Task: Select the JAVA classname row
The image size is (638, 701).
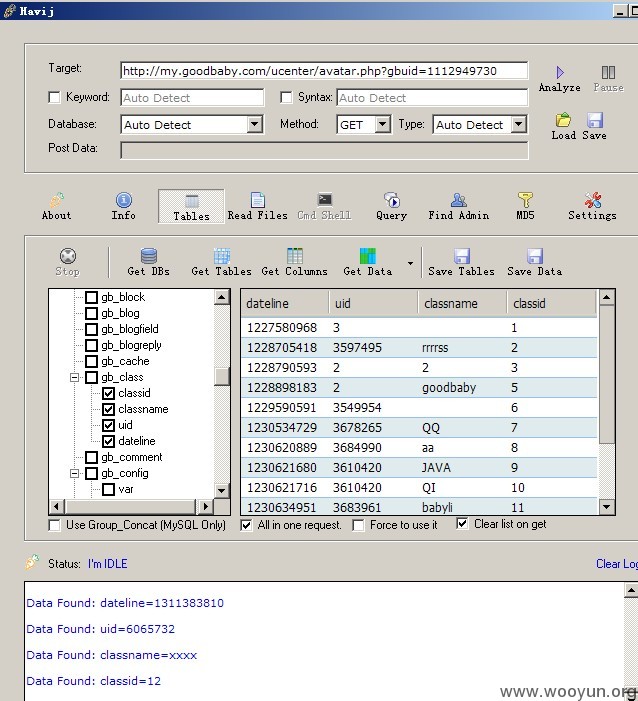Action: [x=419, y=468]
